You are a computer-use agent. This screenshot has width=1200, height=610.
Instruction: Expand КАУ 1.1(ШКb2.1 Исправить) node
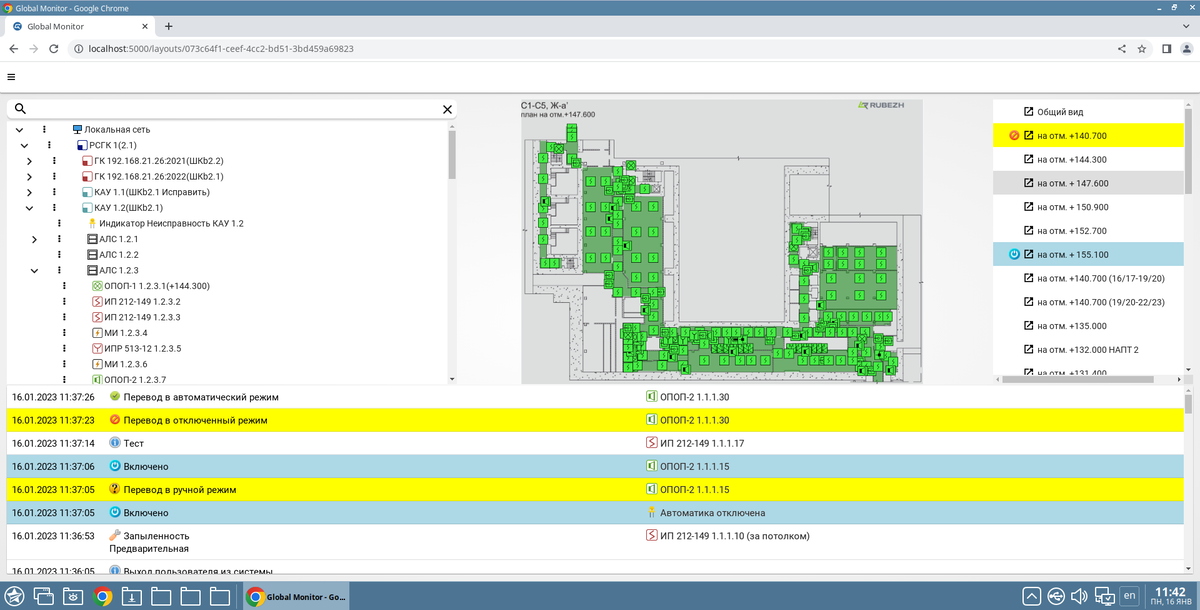tap(29, 192)
